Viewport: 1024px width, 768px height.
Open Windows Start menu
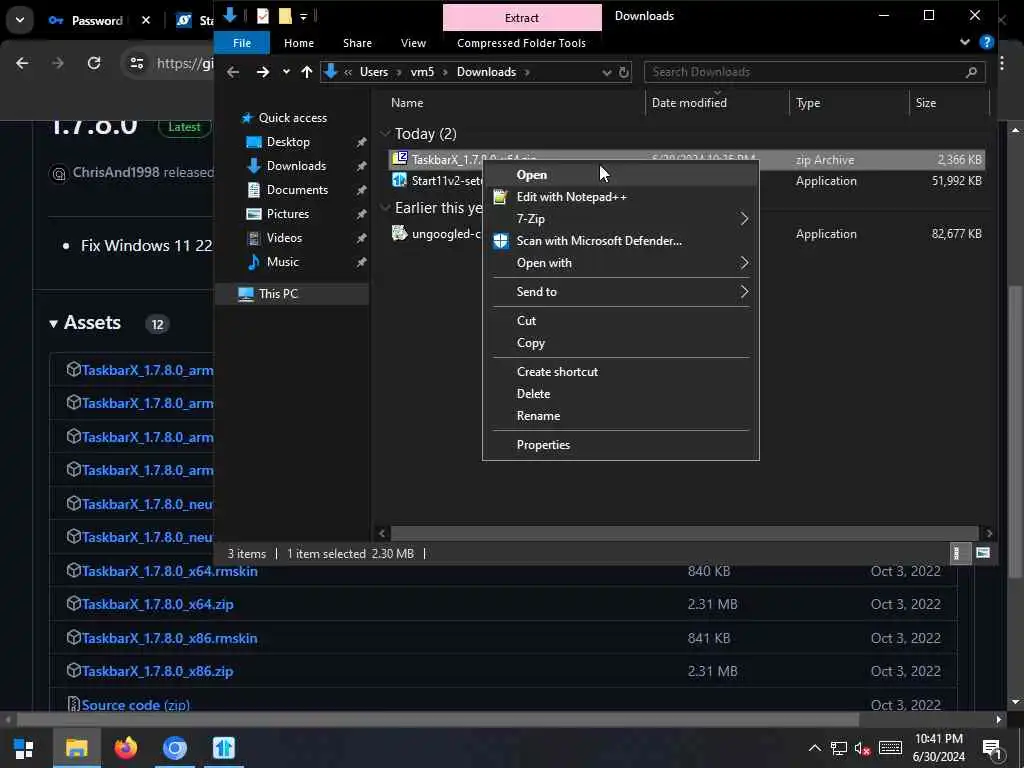tap(24, 748)
